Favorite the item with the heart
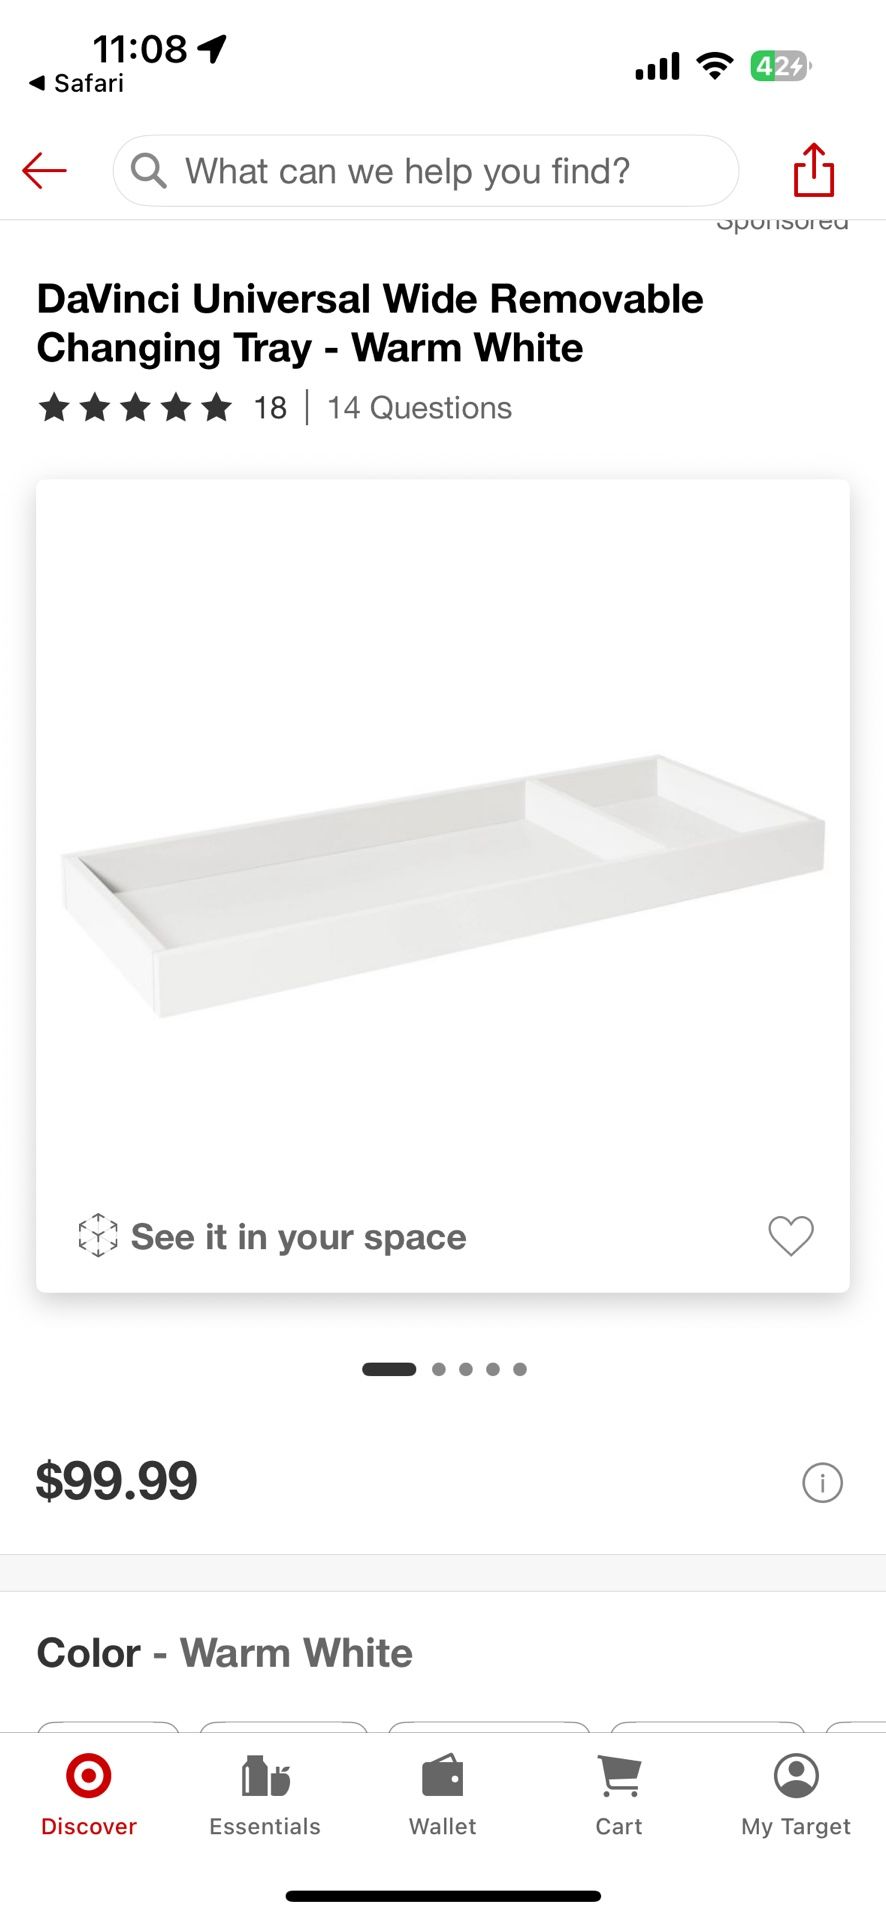The height and width of the screenshot is (1920, 886). tap(790, 1236)
